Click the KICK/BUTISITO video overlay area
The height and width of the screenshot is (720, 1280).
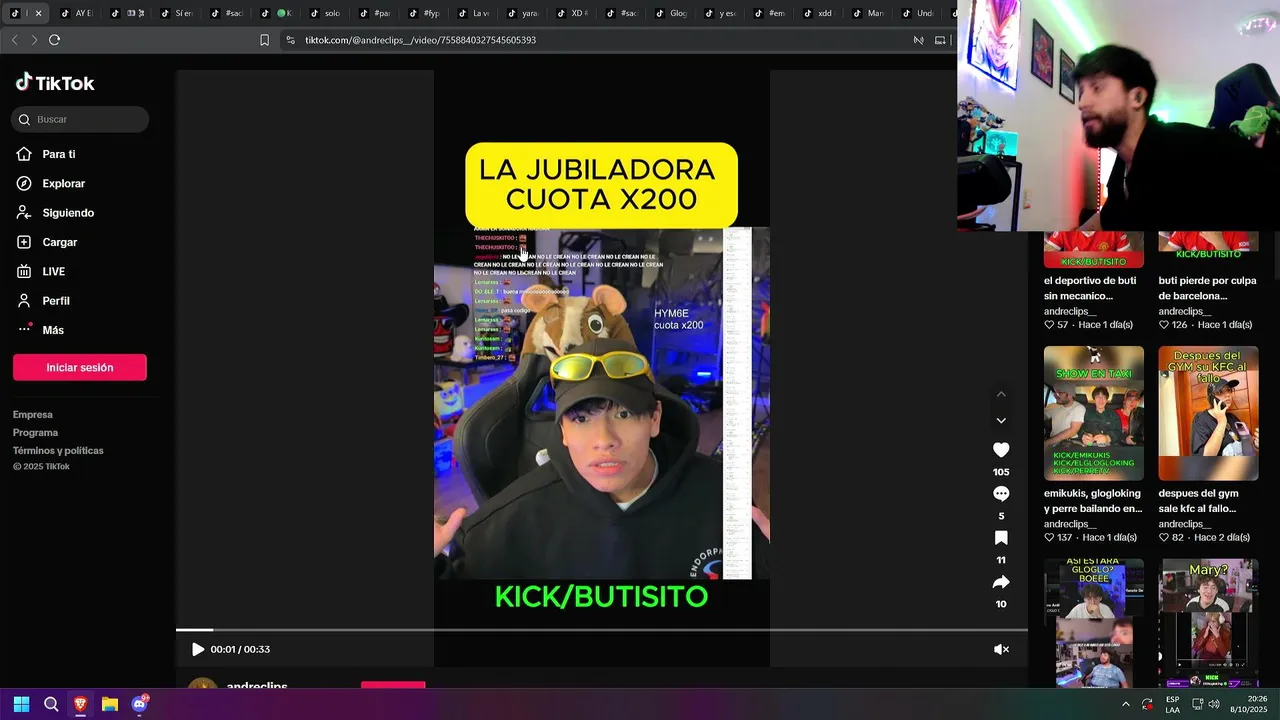pos(601,597)
